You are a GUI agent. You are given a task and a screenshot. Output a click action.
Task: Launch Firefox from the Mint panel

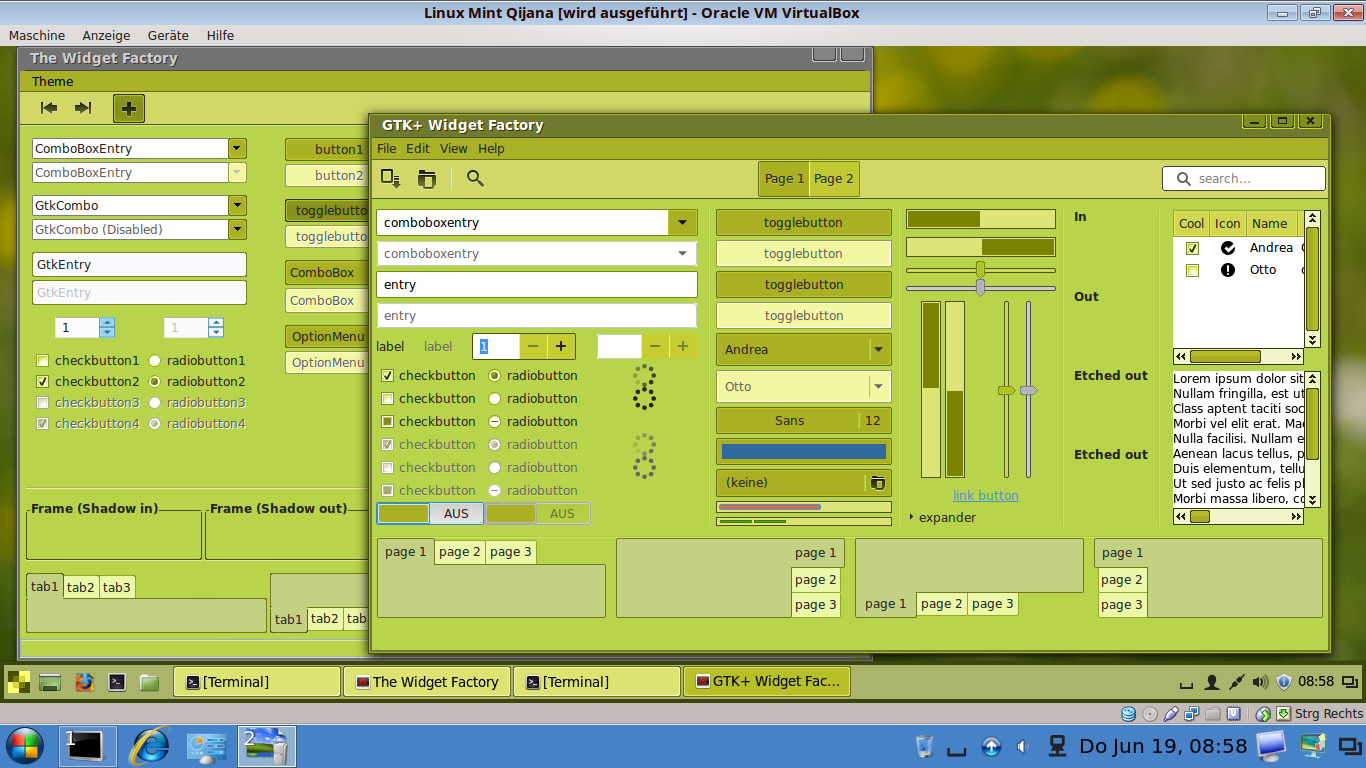tap(84, 682)
